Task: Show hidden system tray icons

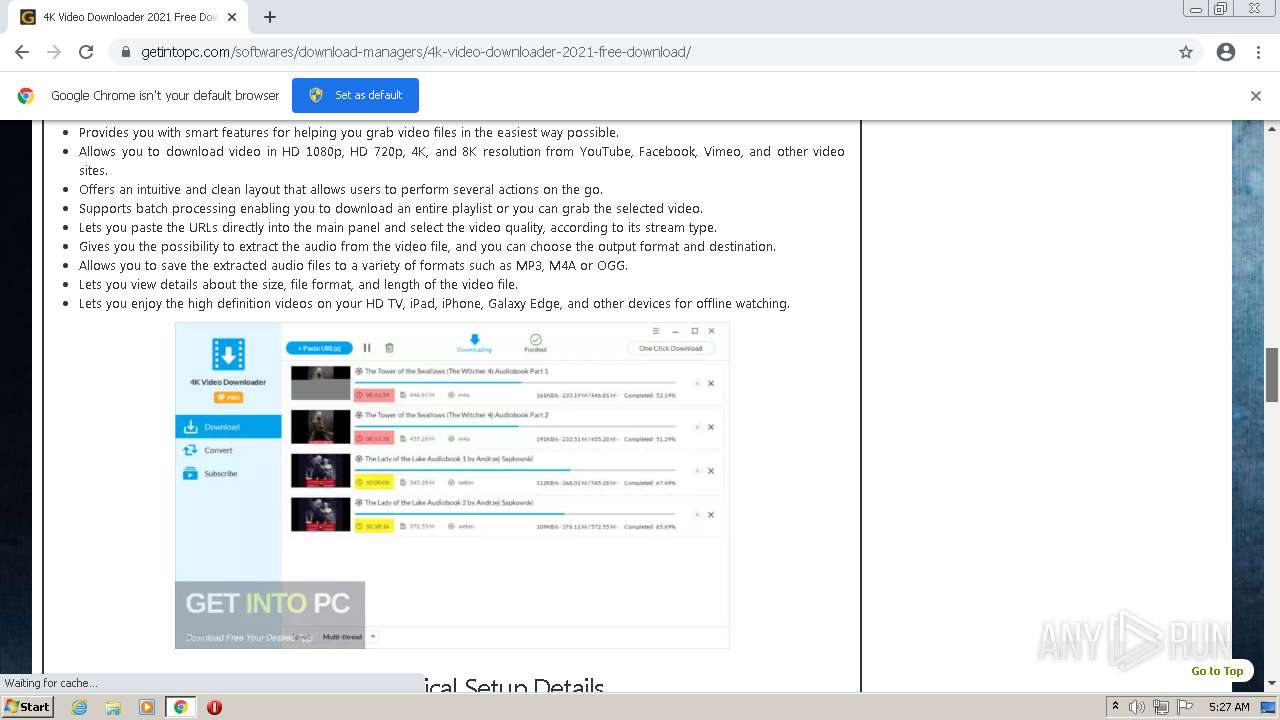Action: click(x=1115, y=707)
